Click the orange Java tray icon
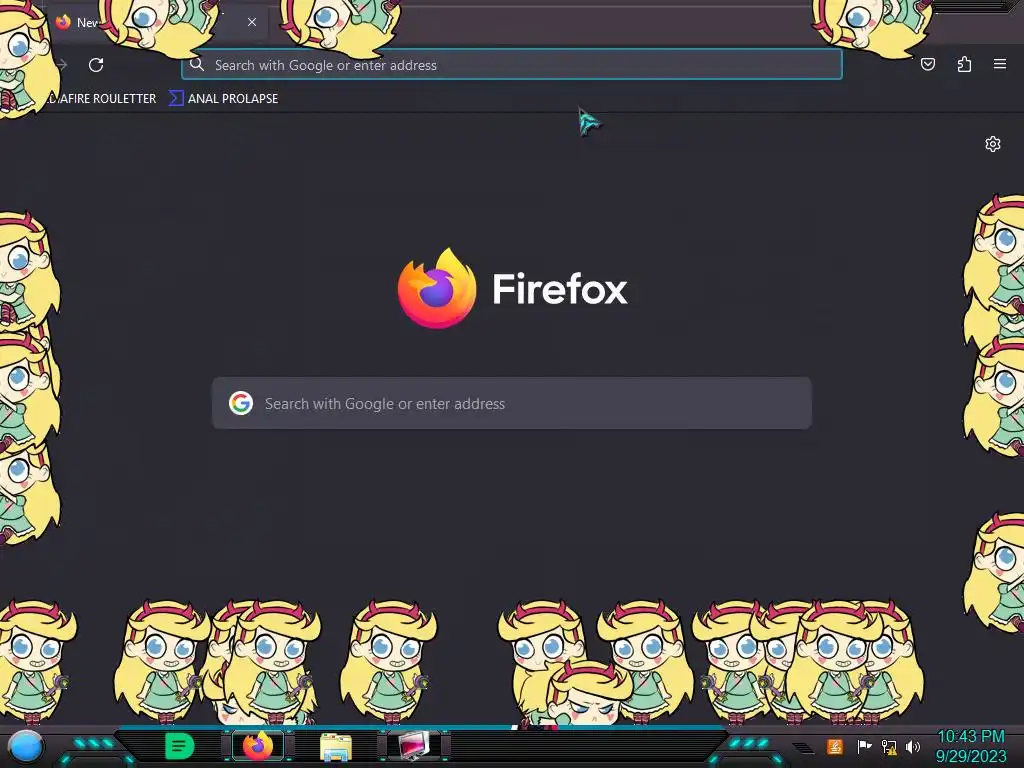Viewport: 1024px width, 768px height. pyautogui.click(x=835, y=746)
